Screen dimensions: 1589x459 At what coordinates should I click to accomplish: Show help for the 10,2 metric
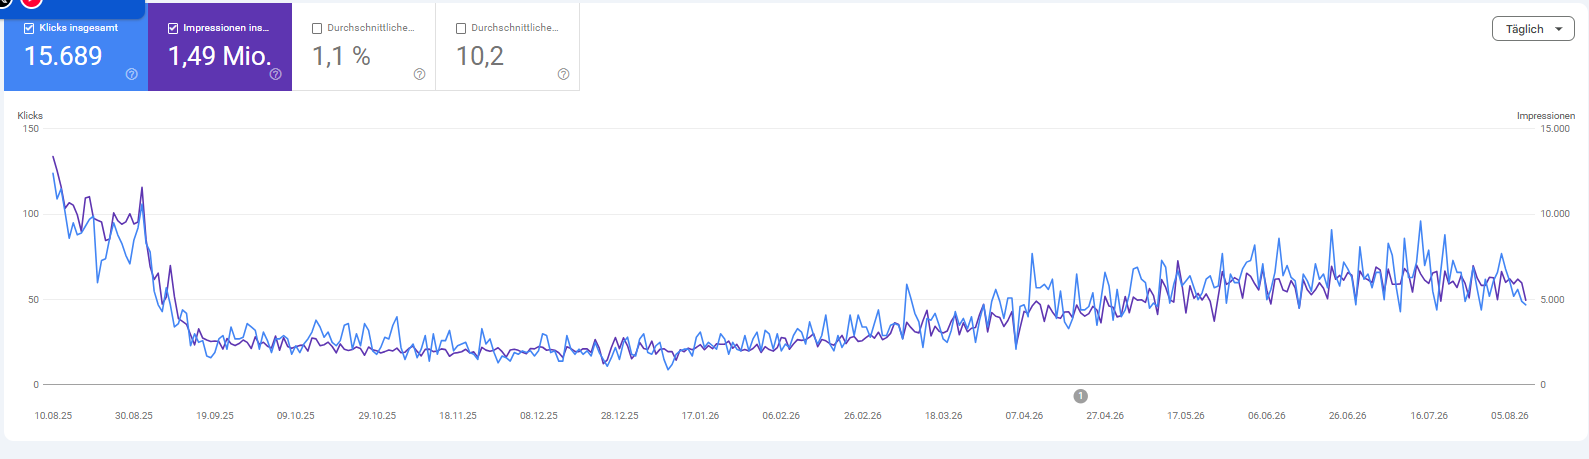[563, 74]
